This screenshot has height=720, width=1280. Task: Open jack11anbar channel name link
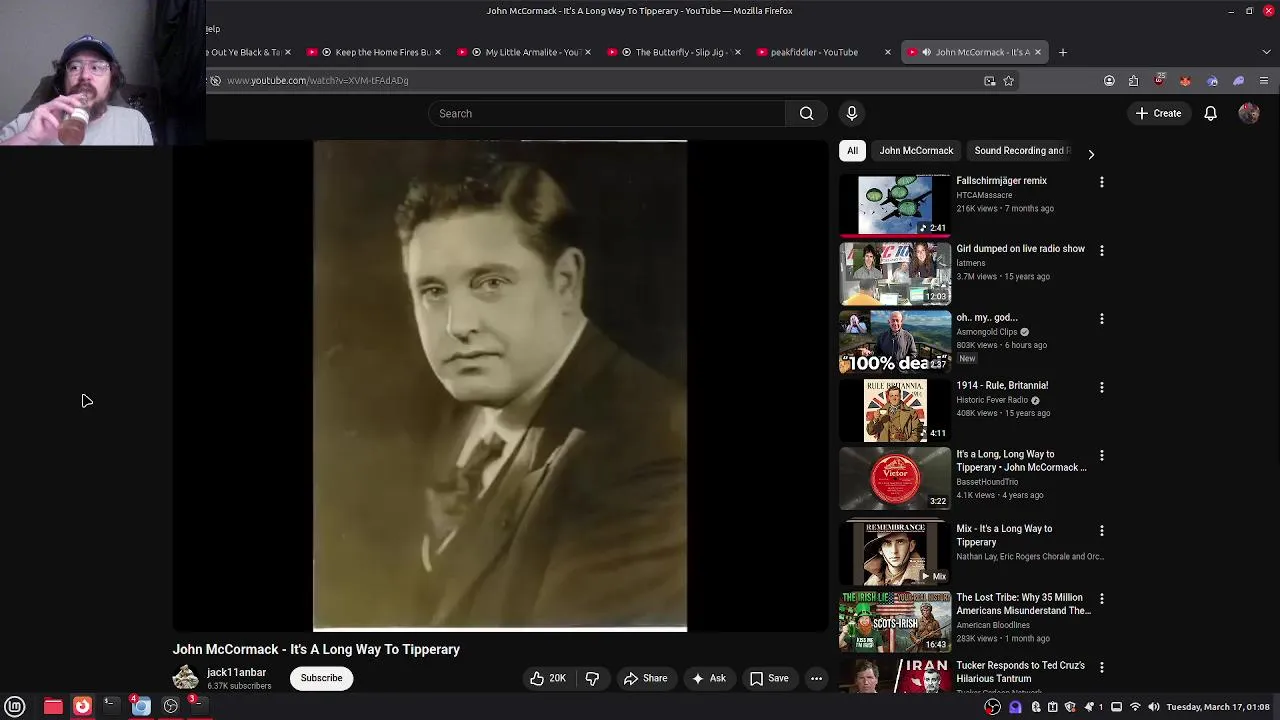pos(237,673)
